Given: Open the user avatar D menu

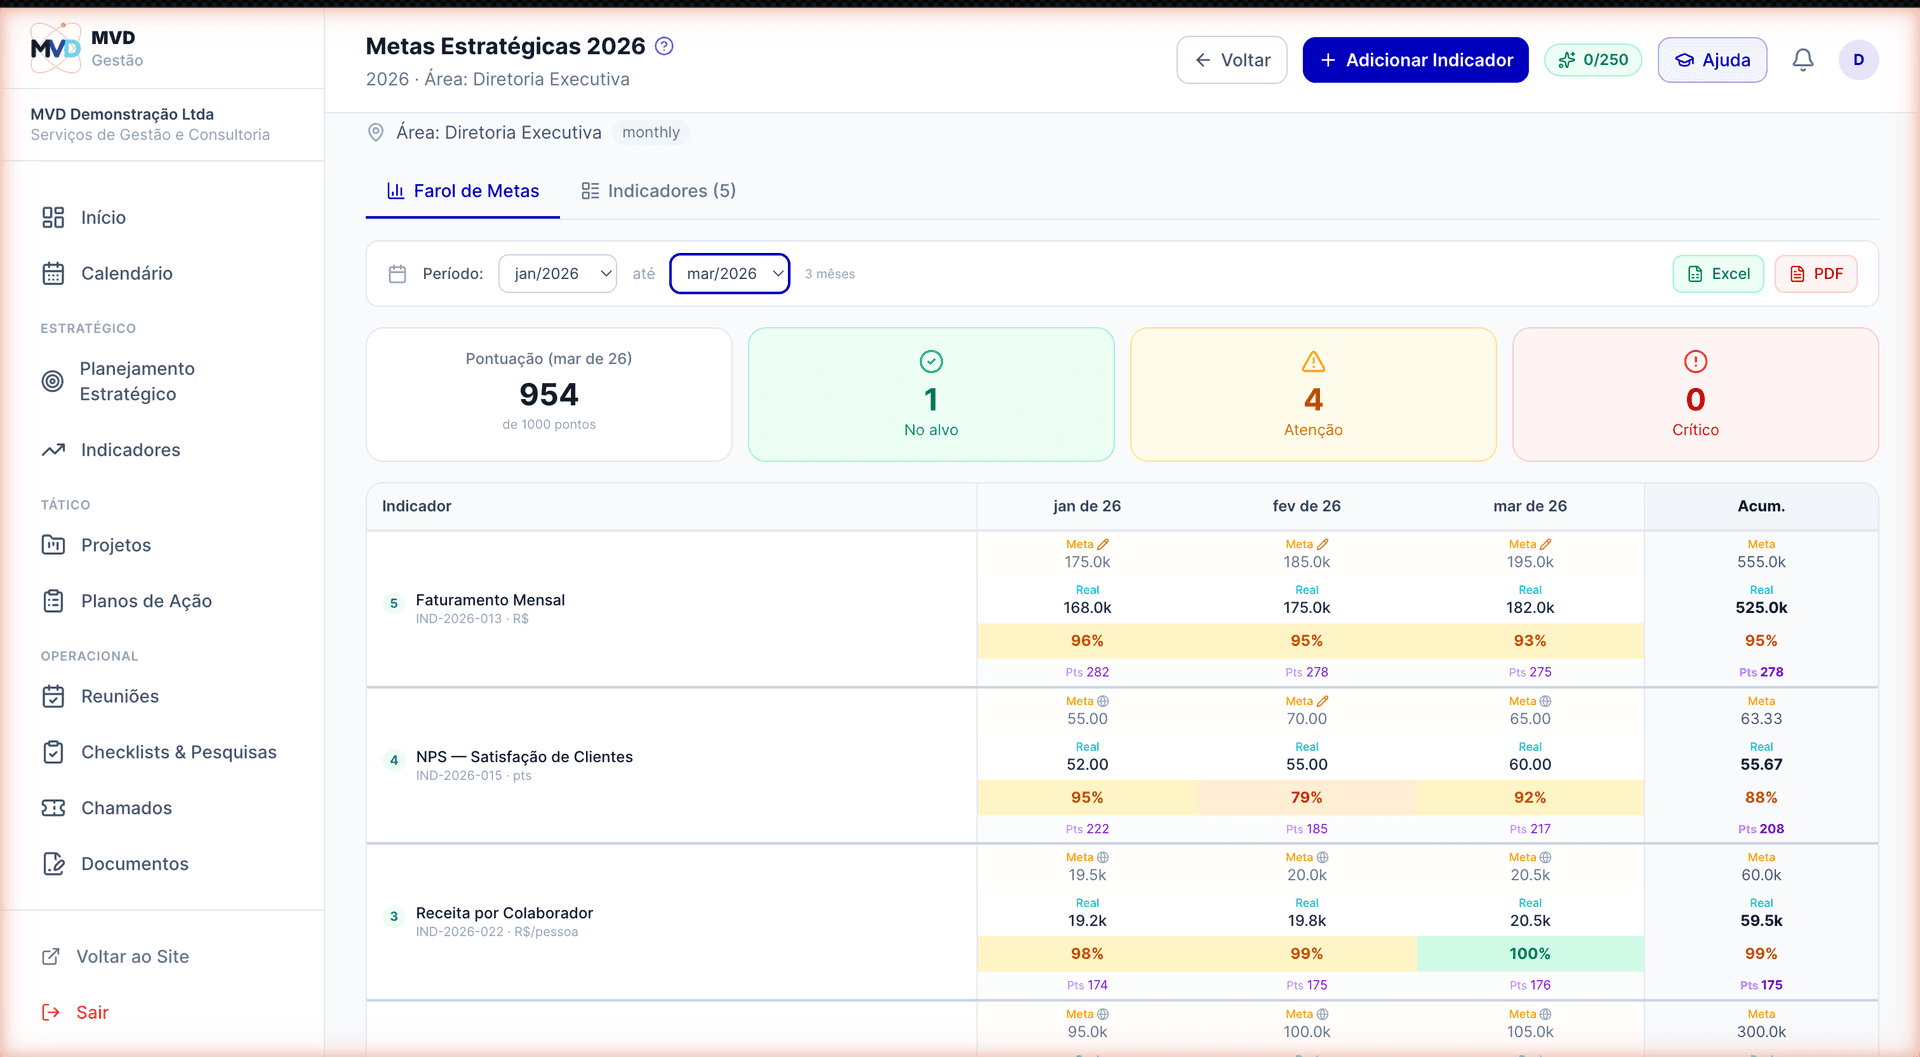Looking at the screenshot, I should [x=1858, y=60].
